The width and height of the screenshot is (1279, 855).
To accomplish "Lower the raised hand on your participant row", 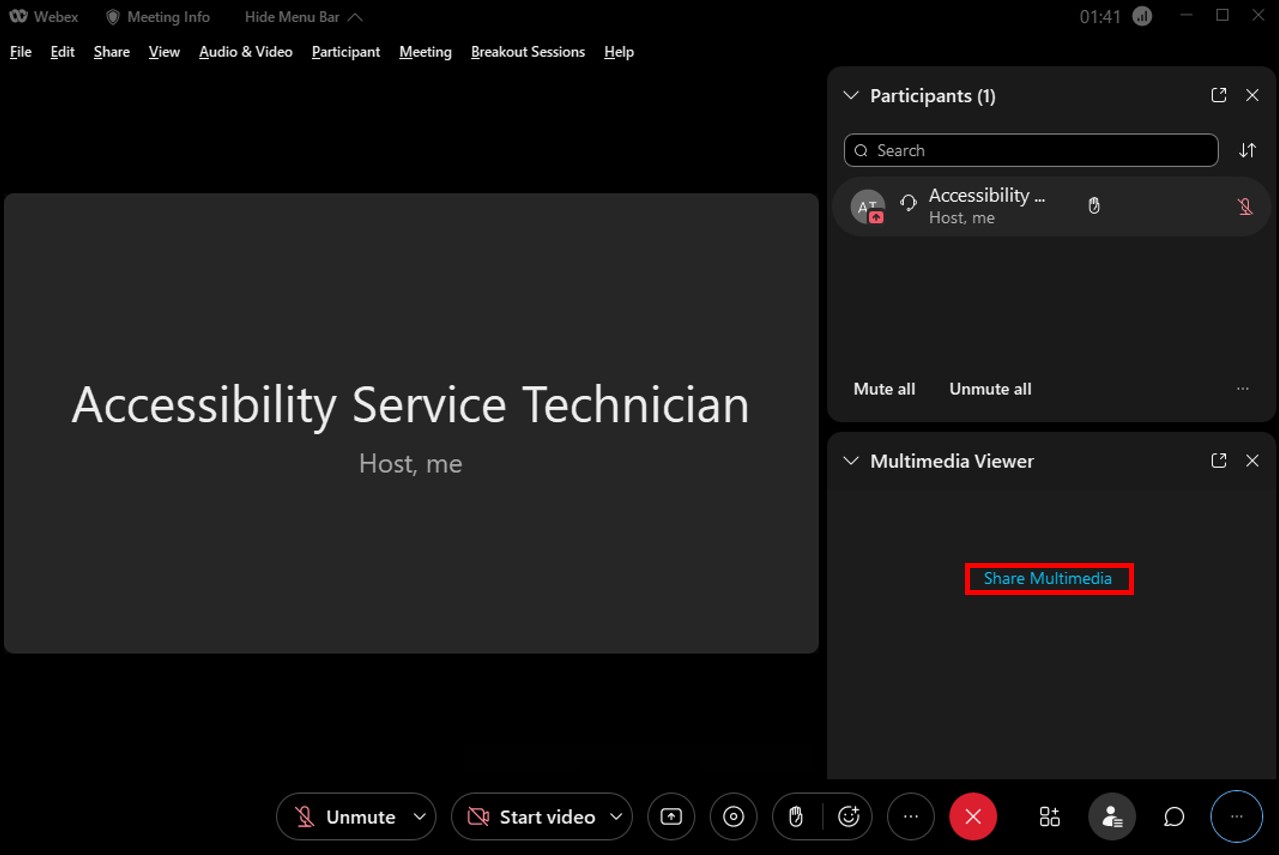I will tap(1093, 205).
